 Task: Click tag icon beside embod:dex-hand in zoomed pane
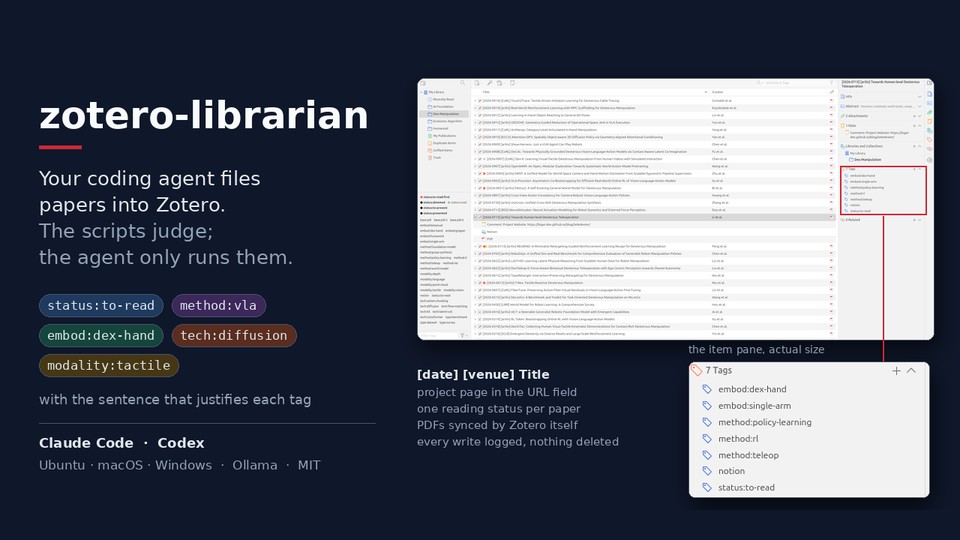pyautogui.click(x=707, y=389)
